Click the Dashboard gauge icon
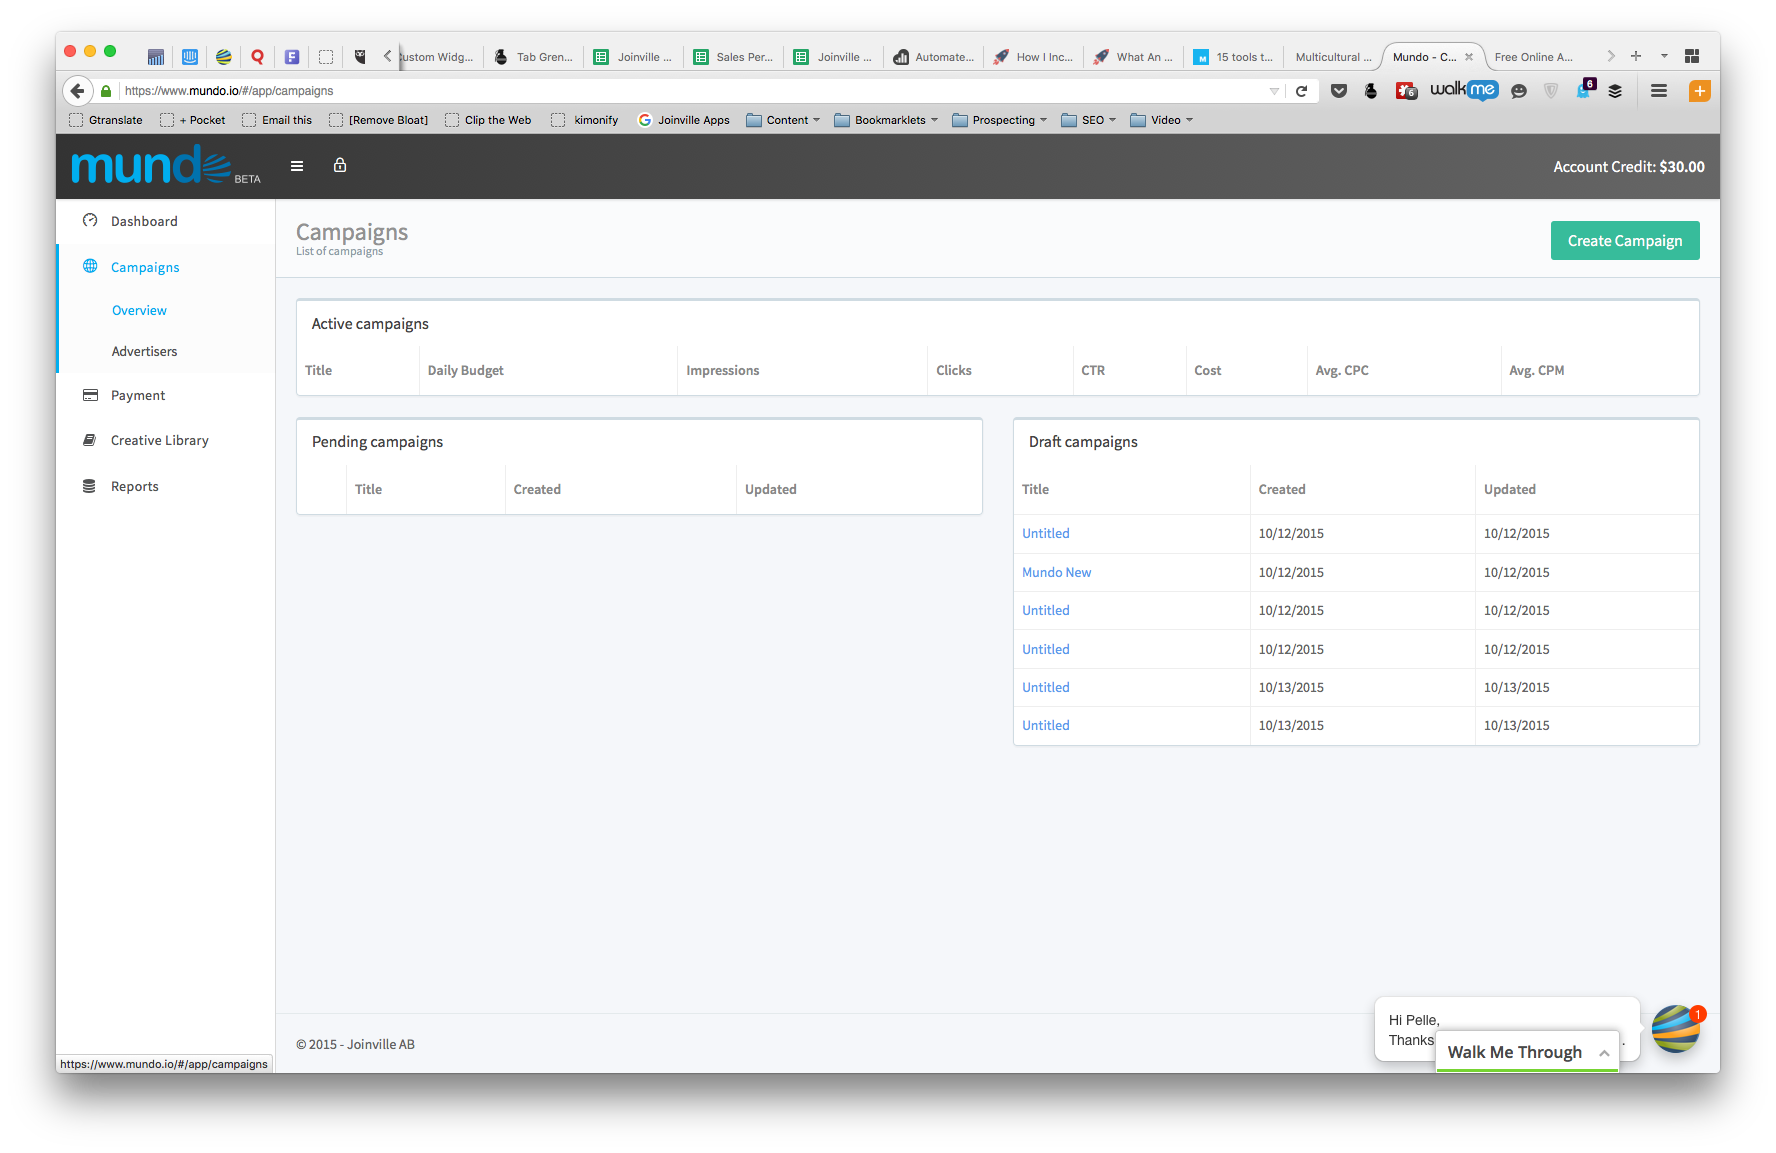Screen dimensions: 1776x1153 tap(90, 221)
